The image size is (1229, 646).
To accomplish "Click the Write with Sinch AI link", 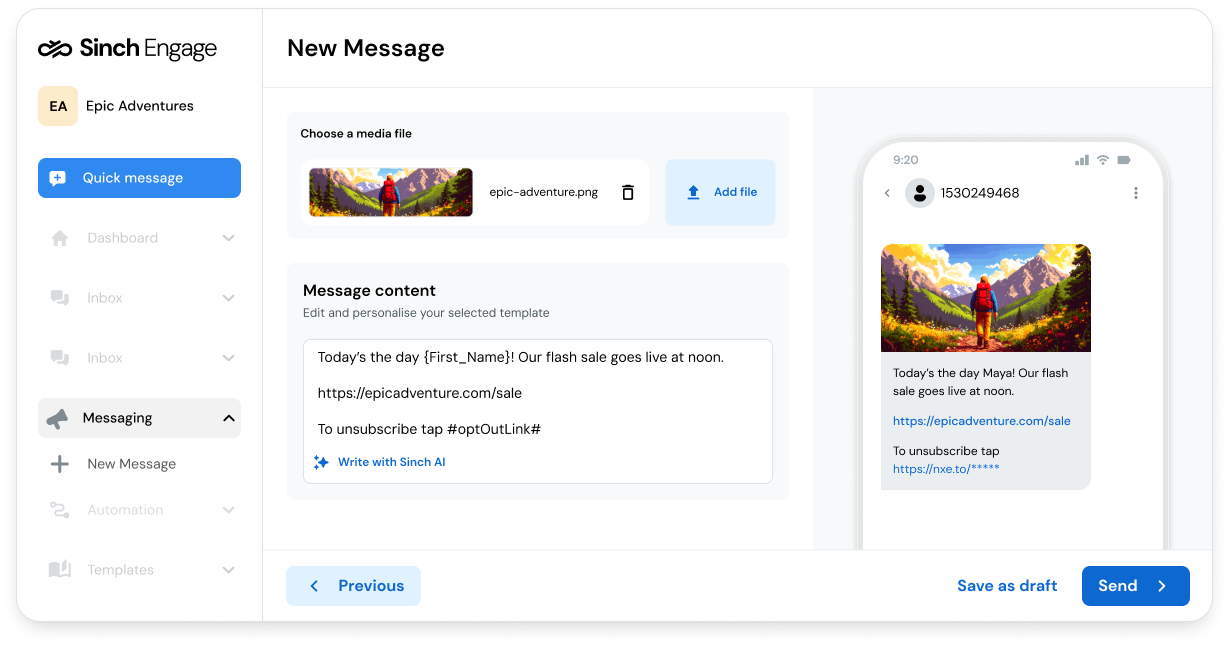I will (390, 463).
